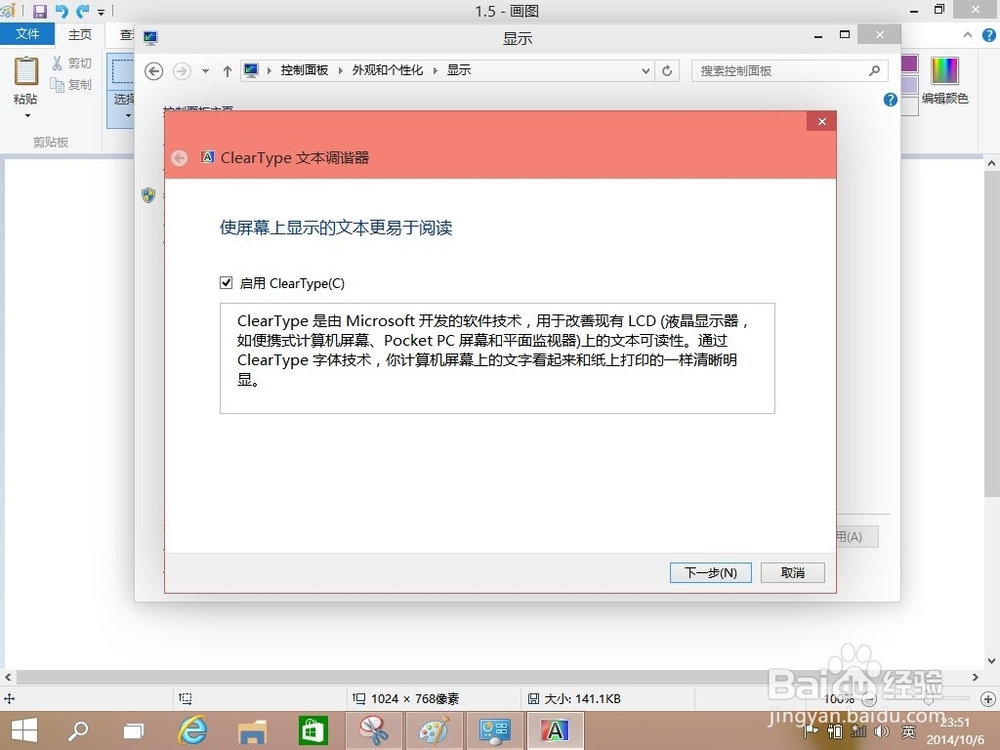Pick the purple swatch in Paint's palette
Screen dimensions: 1000x750
point(909,63)
